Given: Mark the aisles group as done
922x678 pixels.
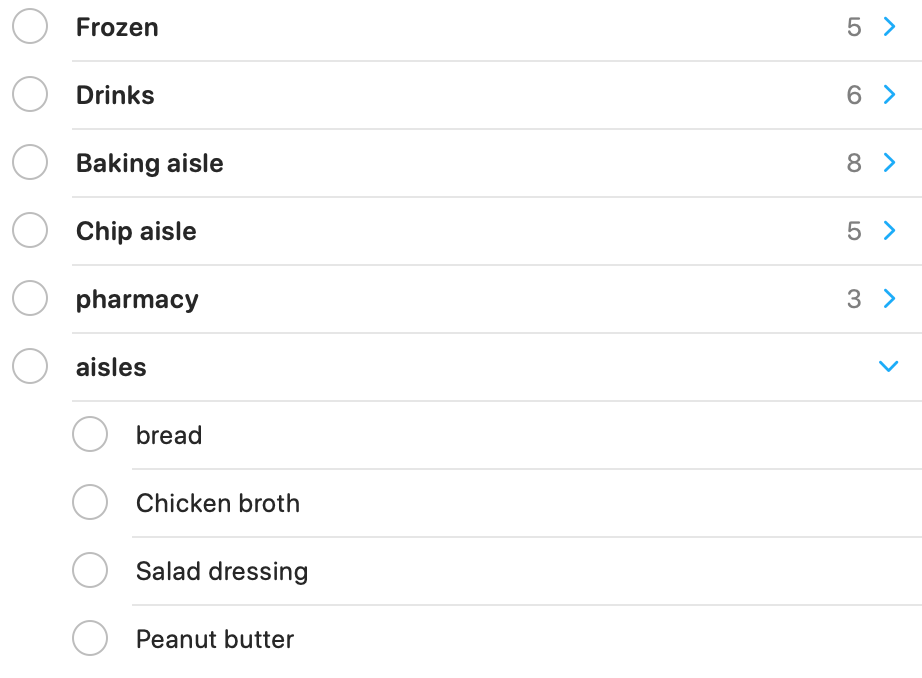Looking at the screenshot, I should [x=30, y=367].
